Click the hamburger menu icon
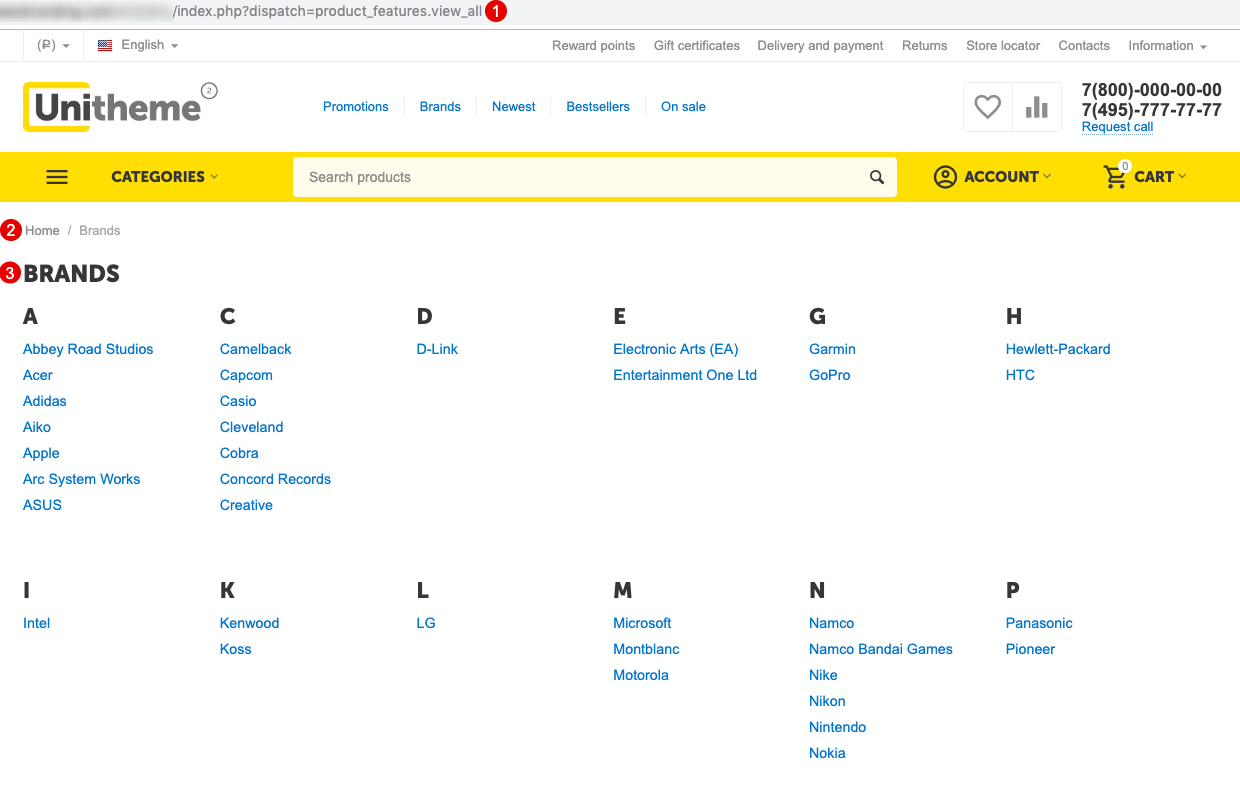 [x=57, y=177]
